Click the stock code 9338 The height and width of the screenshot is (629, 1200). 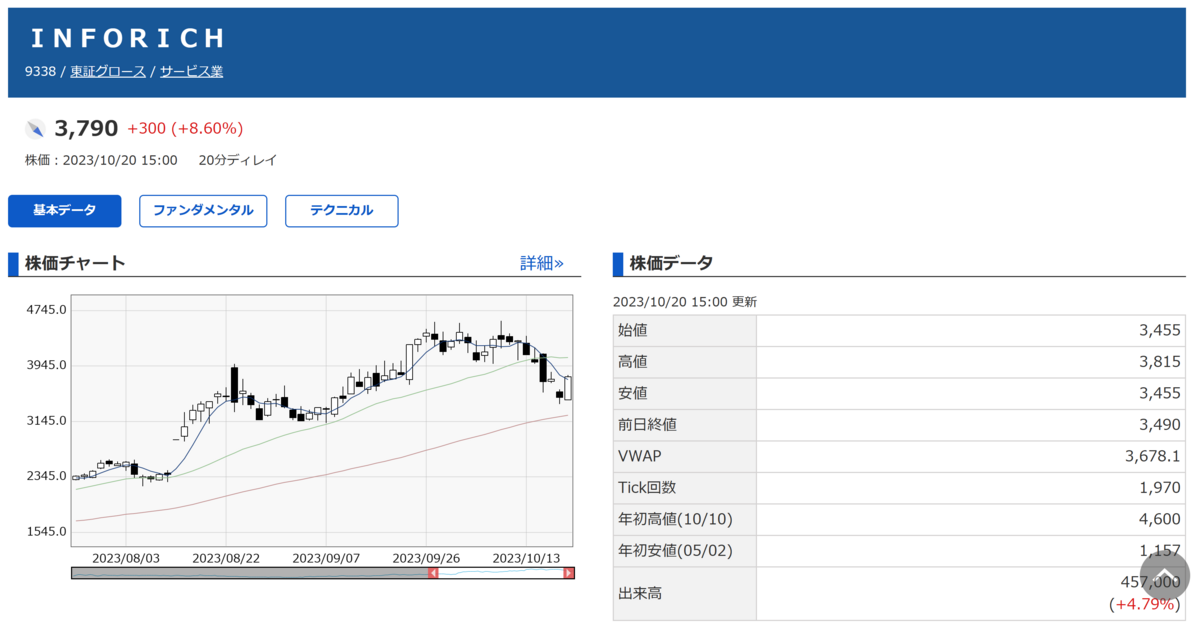pyautogui.click(x=40, y=72)
